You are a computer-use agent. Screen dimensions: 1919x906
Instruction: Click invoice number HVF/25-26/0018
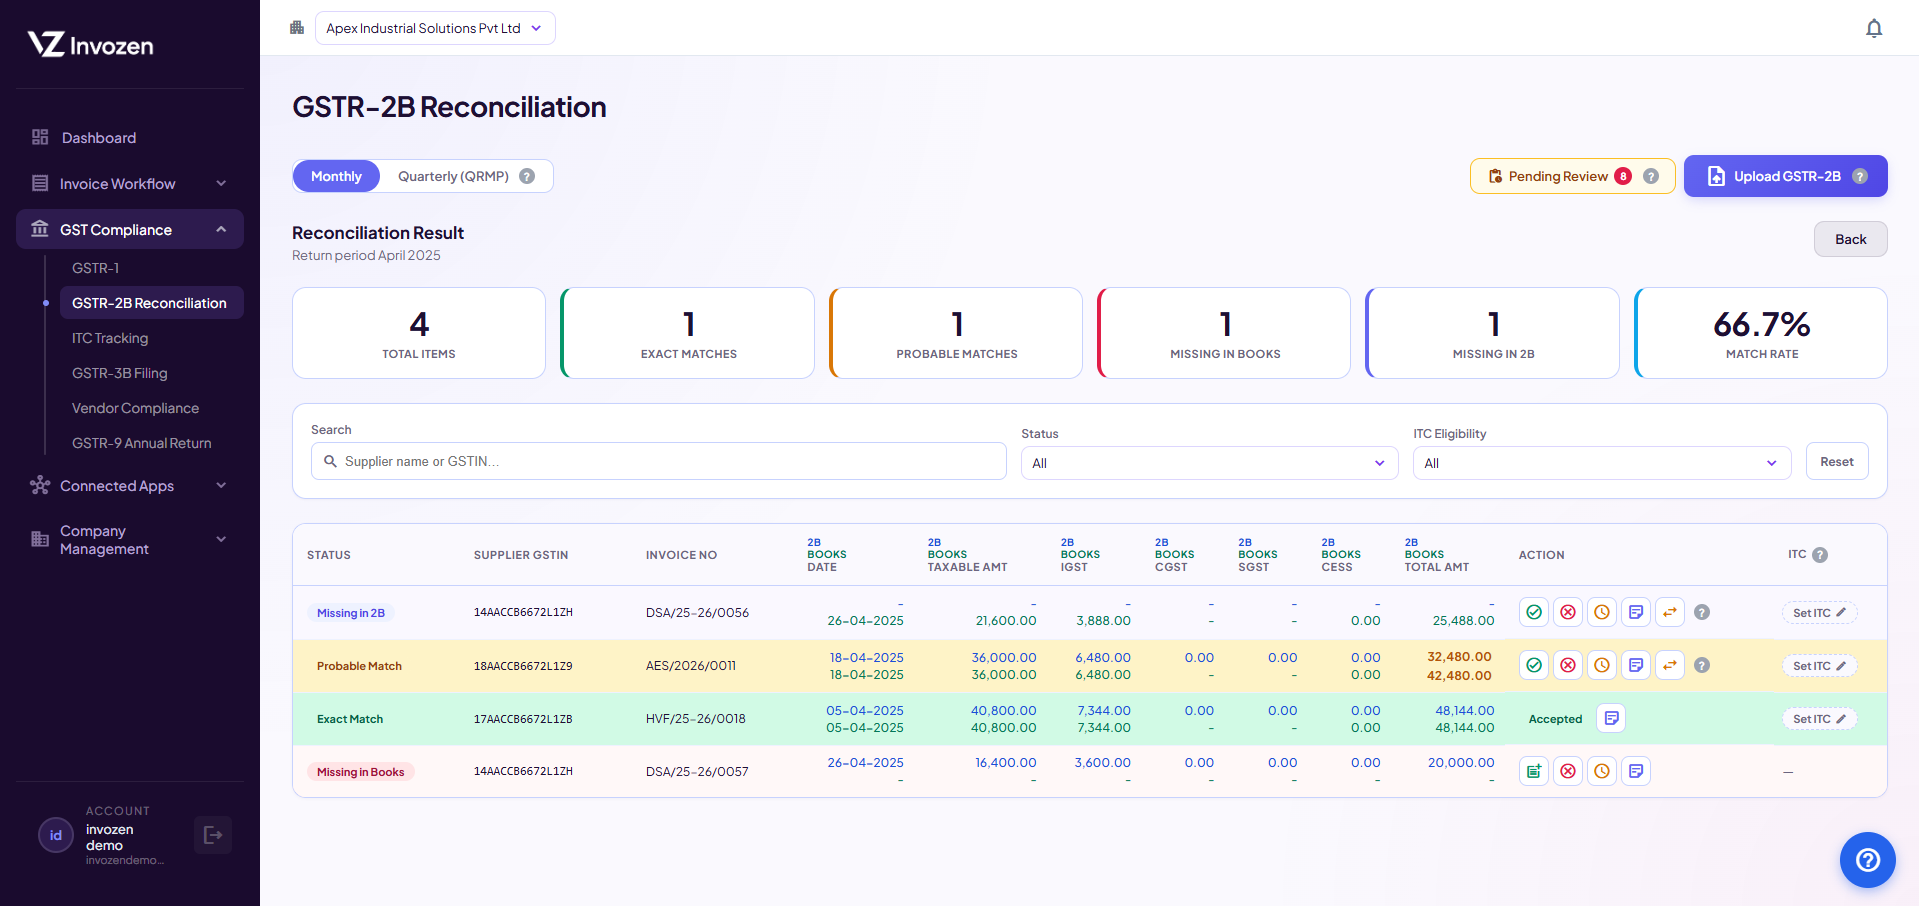tap(696, 718)
